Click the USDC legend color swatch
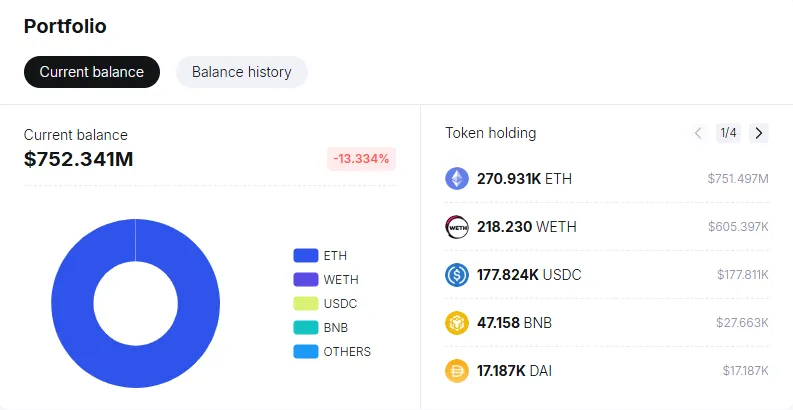Screen dimensions: 793x410 305,303
